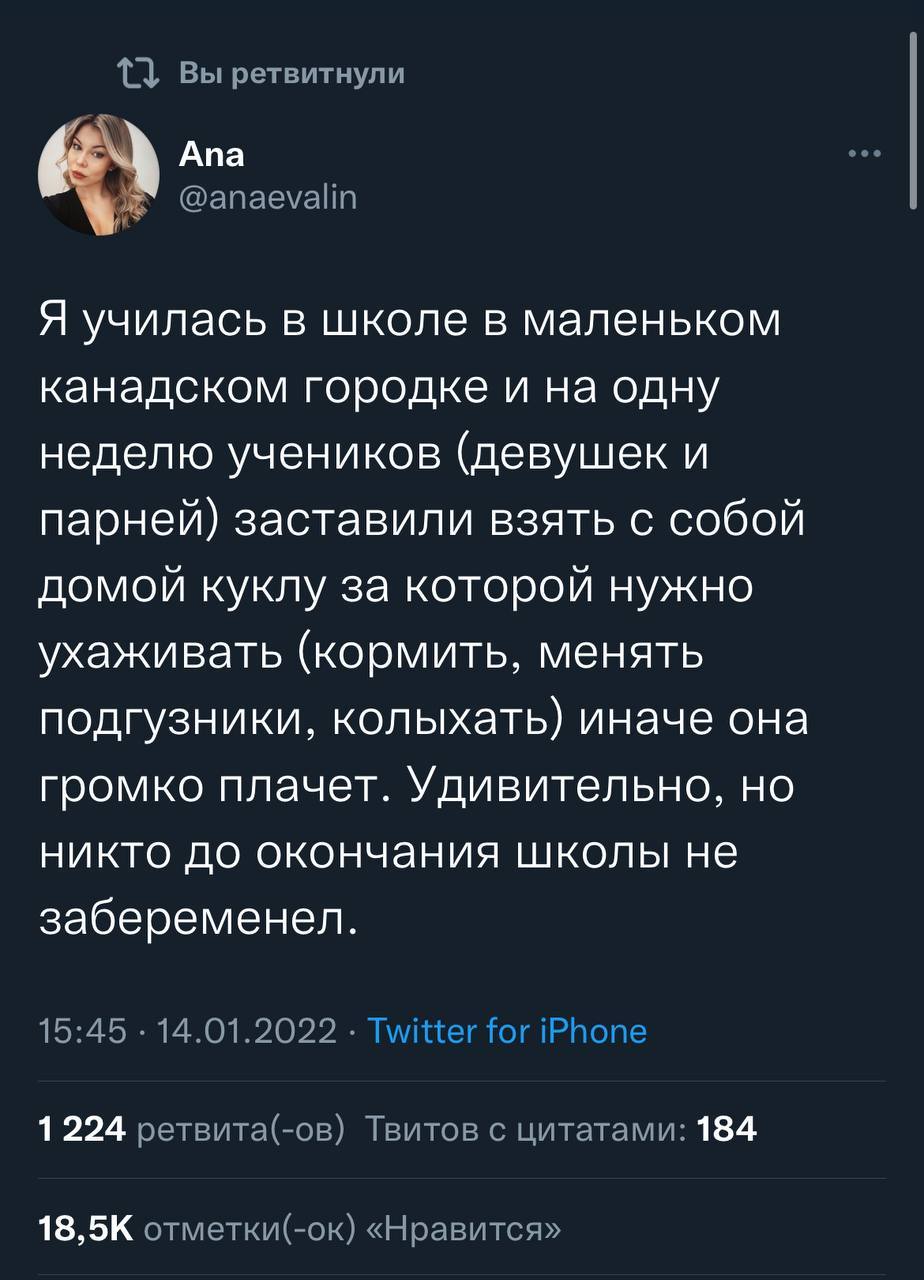Screen dimensions: 924x1280
Task: Click the tweet's last word "забеременел"
Action: coord(194,916)
